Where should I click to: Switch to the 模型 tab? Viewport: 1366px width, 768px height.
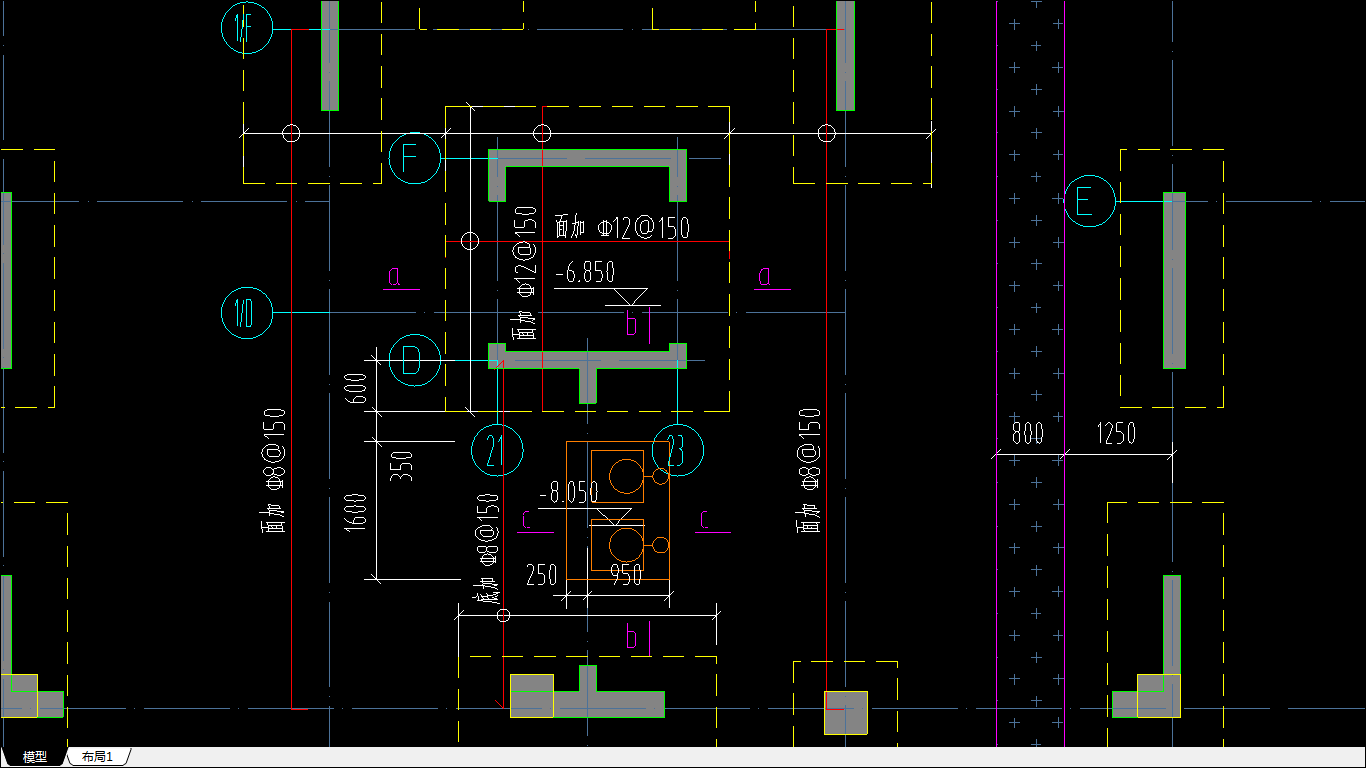pos(34,757)
